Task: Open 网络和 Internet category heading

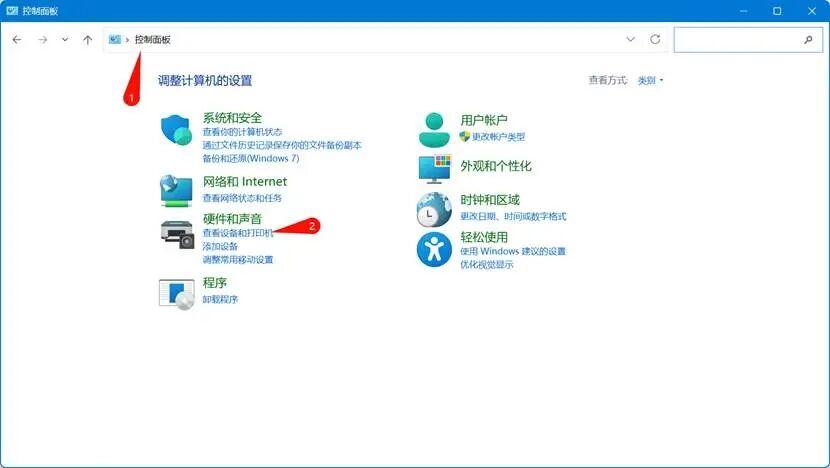Action: (245, 182)
